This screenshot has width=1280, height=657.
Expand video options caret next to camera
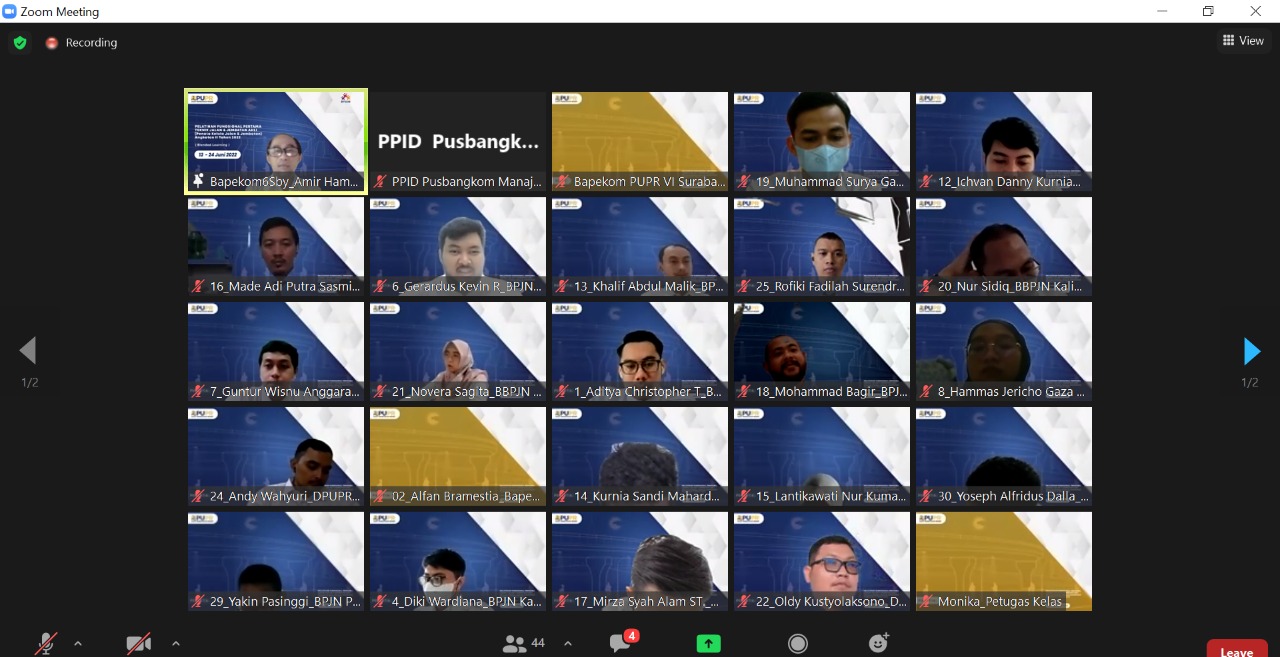coord(176,643)
